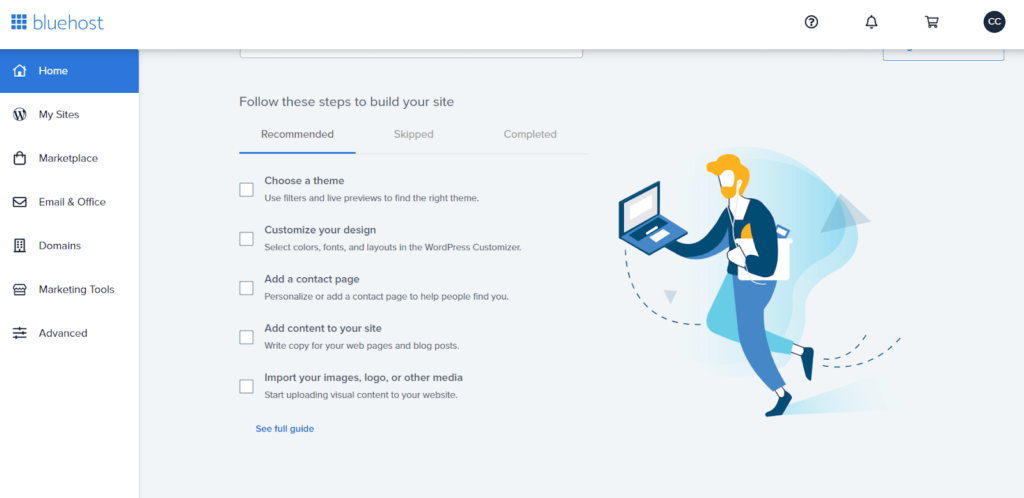Image resolution: width=1024 pixels, height=498 pixels.
Task: Check the Customize your design checkbox
Action: [246, 239]
